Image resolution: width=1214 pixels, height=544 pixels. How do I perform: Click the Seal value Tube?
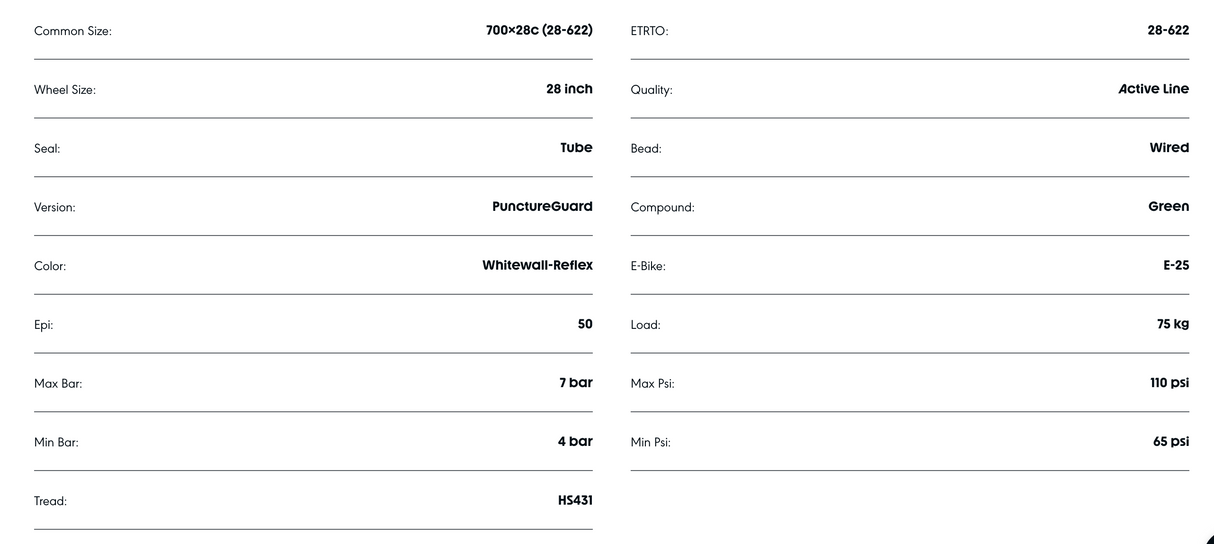pyautogui.click(x=576, y=148)
